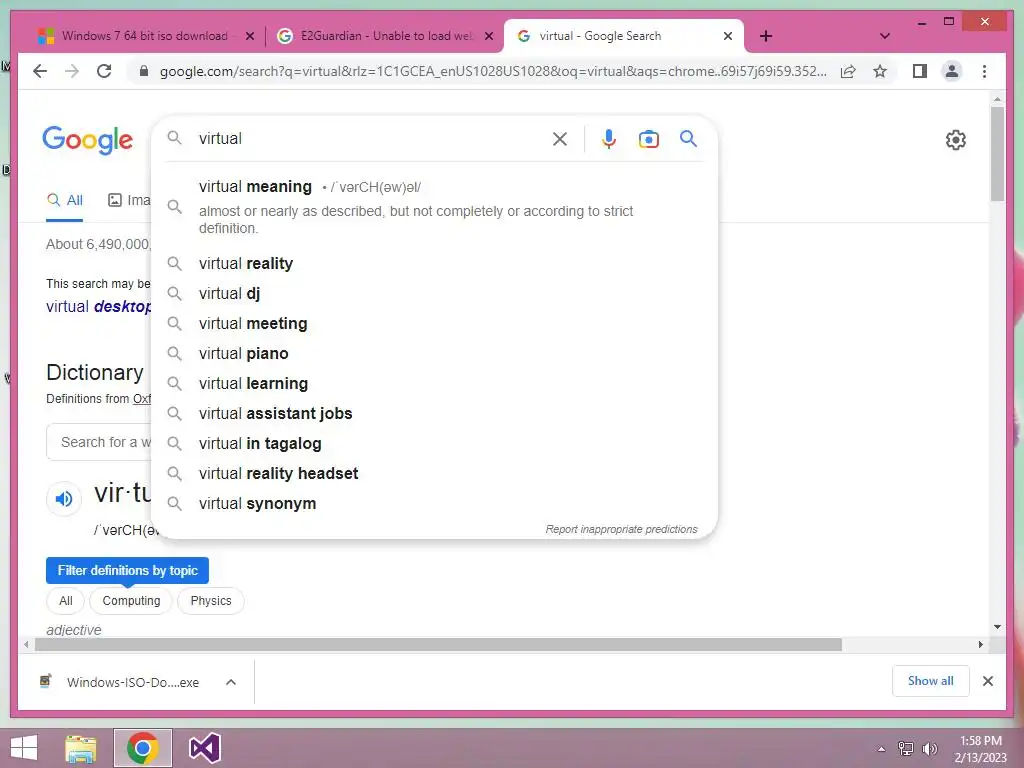Choose suggestion virtual reality
Image resolution: width=1024 pixels, height=768 pixels.
click(x=434, y=263)
